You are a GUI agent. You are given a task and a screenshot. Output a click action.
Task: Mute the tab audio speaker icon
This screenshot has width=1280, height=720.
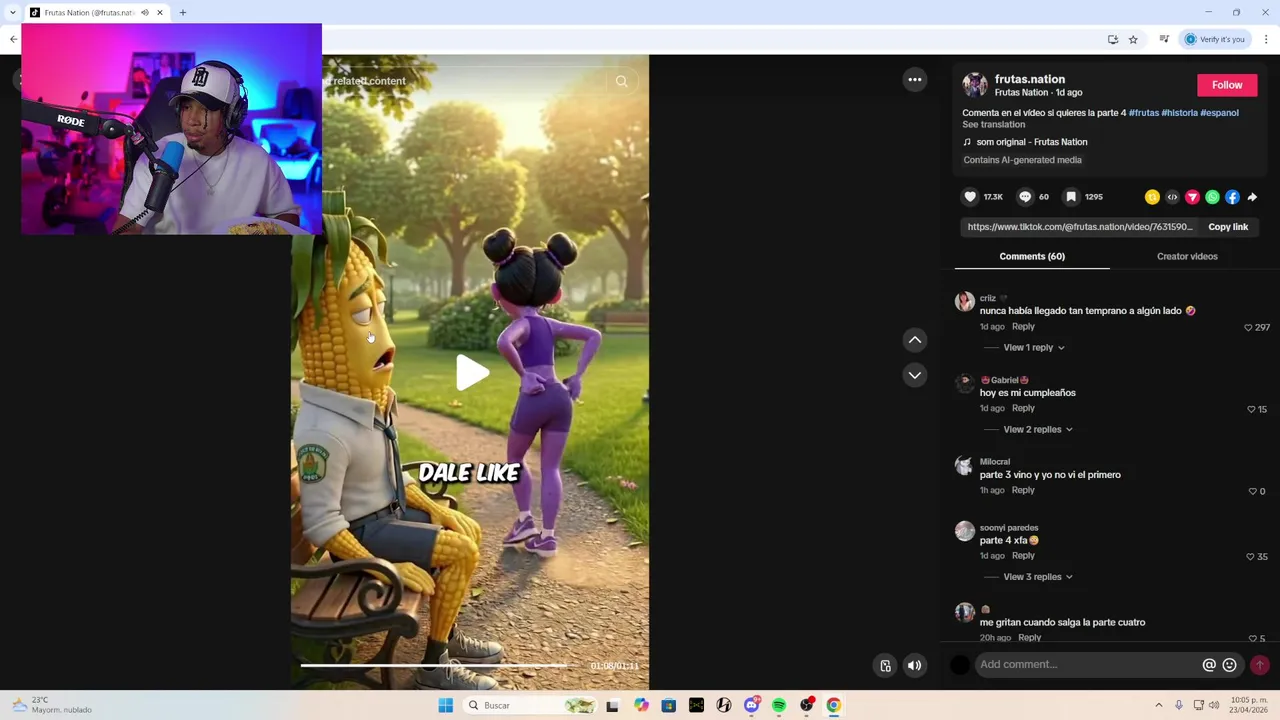145,12
